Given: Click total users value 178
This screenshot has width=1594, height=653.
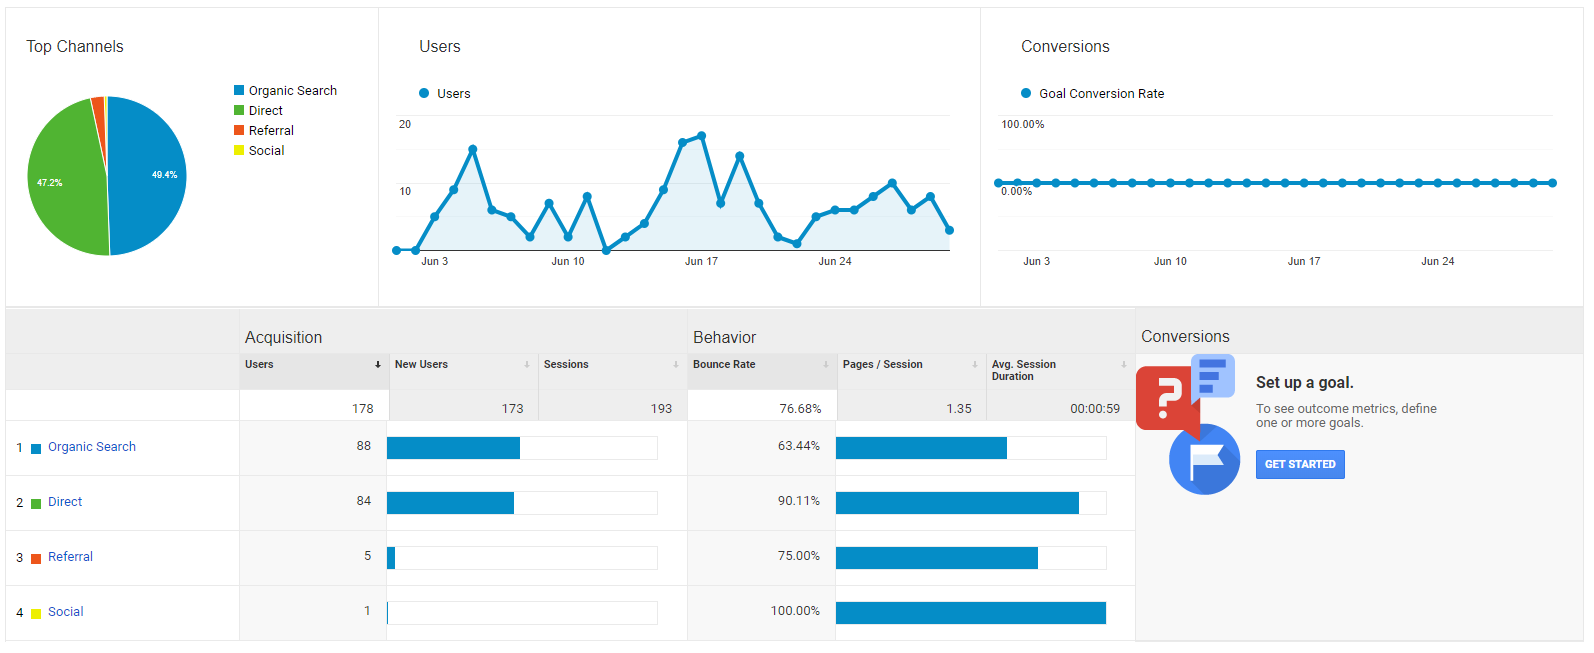Looking at the screenshot, I should pos(363,409).
